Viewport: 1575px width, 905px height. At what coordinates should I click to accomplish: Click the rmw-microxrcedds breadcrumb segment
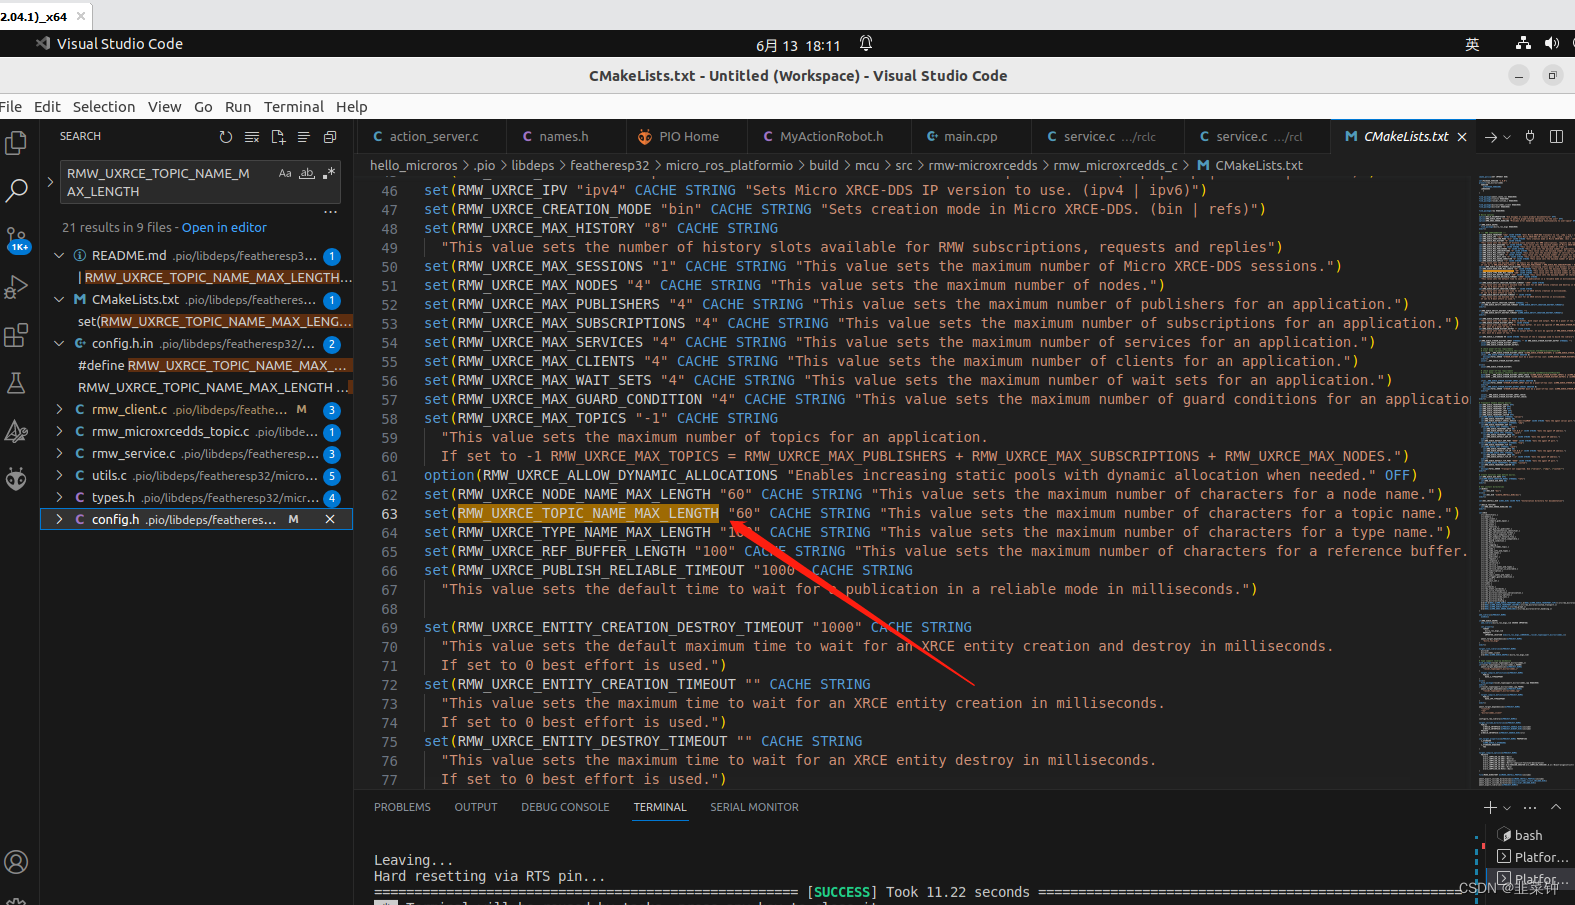[982, 166]
